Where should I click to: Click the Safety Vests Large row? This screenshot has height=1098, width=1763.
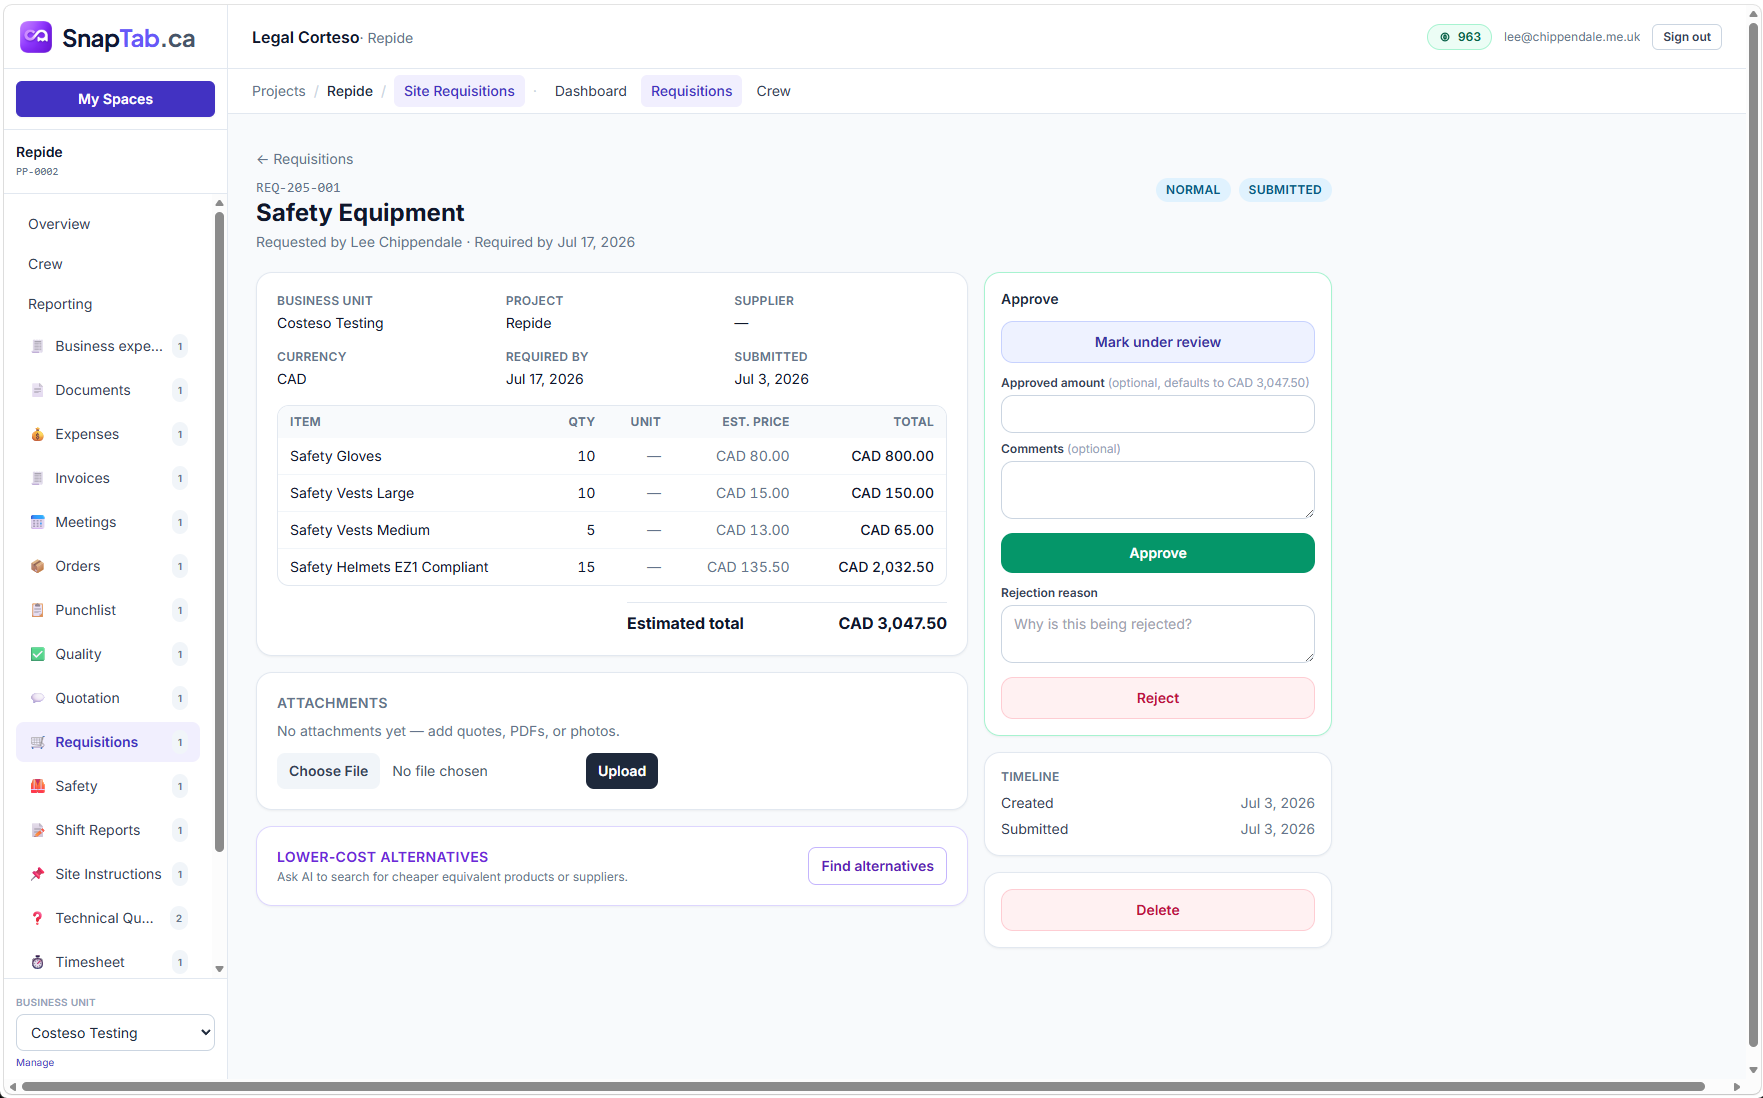pos(611,493)
